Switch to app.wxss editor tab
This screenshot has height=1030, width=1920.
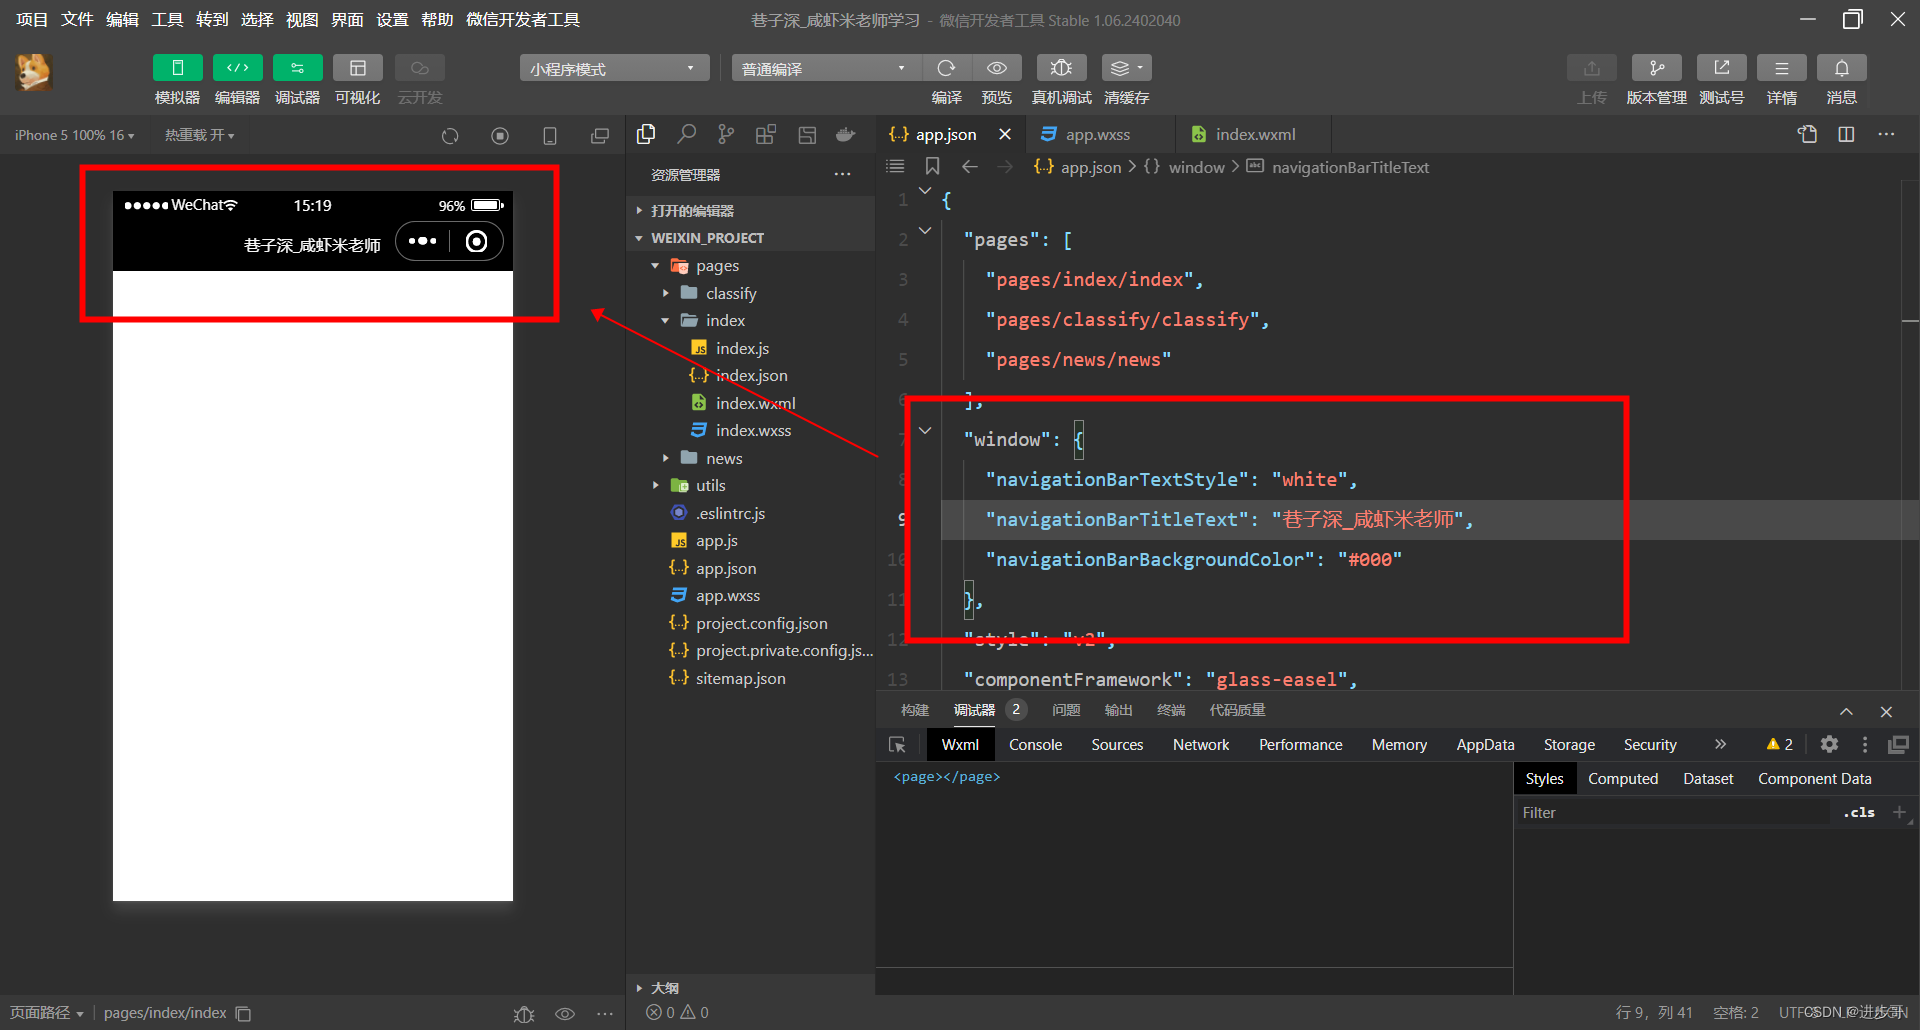(1098, 134)
